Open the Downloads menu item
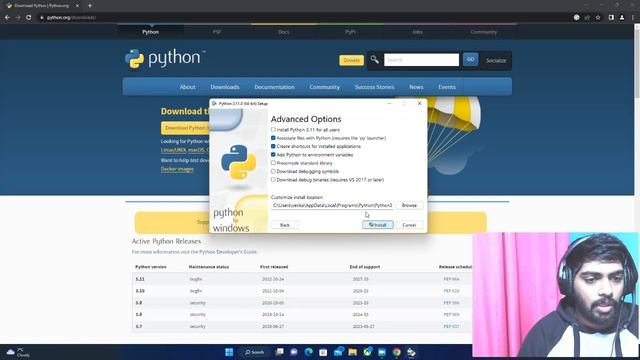This screenshot has width=640, height=360. (225, 87)
